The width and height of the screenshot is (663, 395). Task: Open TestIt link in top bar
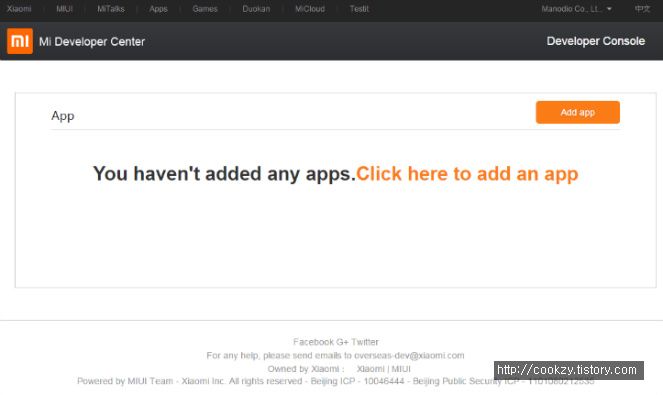359,8
